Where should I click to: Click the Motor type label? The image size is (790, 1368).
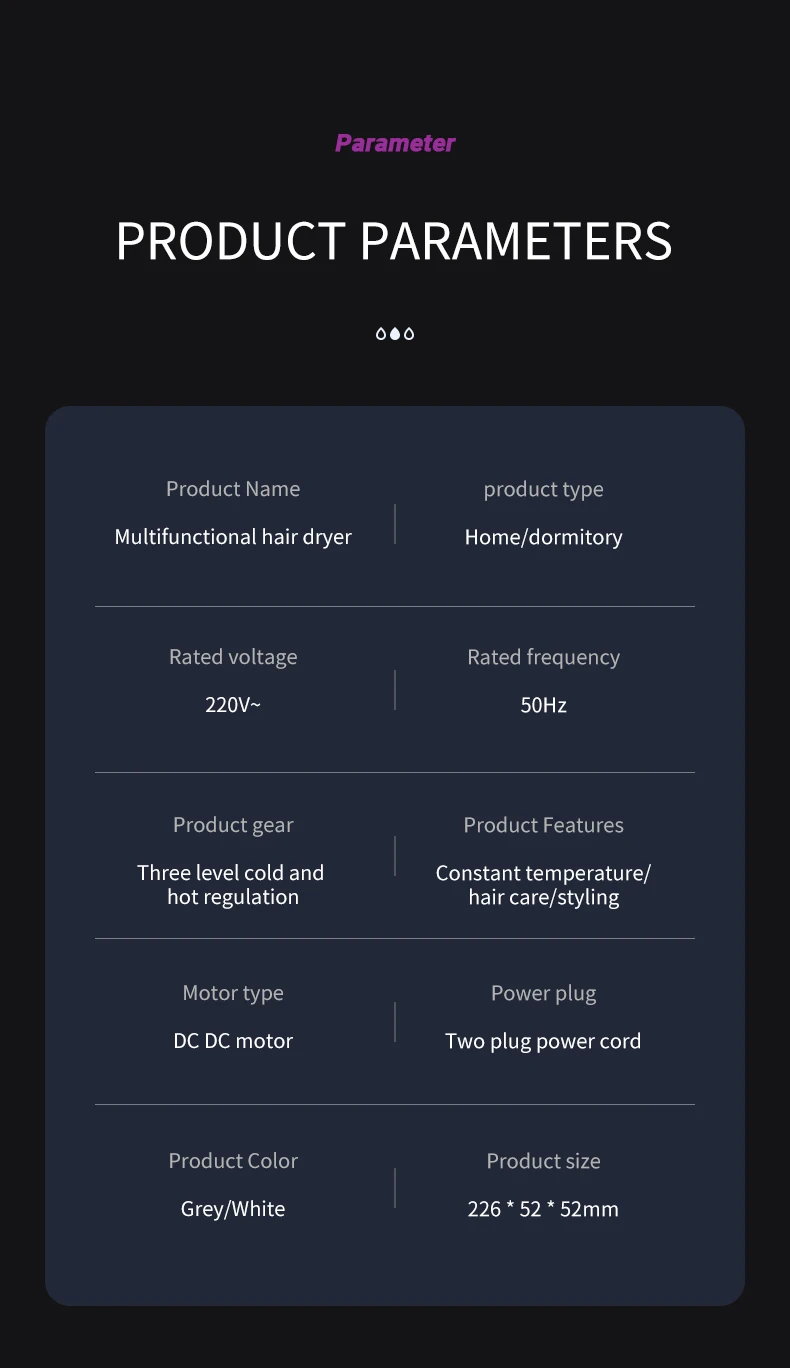tap(233, 993)
